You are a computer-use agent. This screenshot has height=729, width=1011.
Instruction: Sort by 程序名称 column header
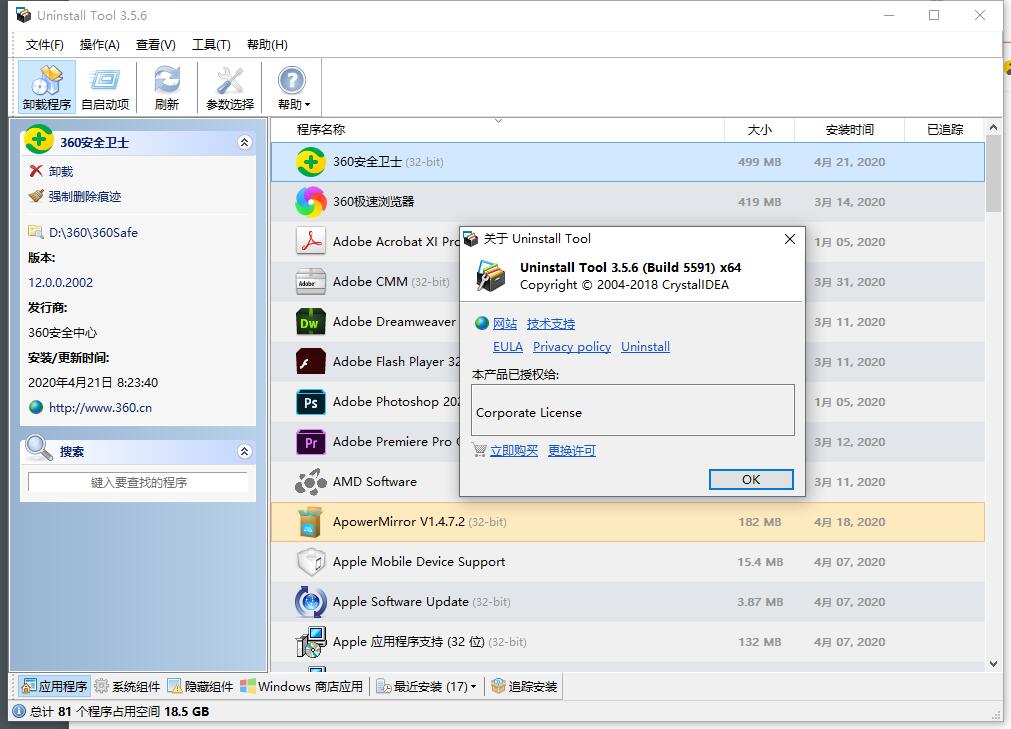[498, 130]
